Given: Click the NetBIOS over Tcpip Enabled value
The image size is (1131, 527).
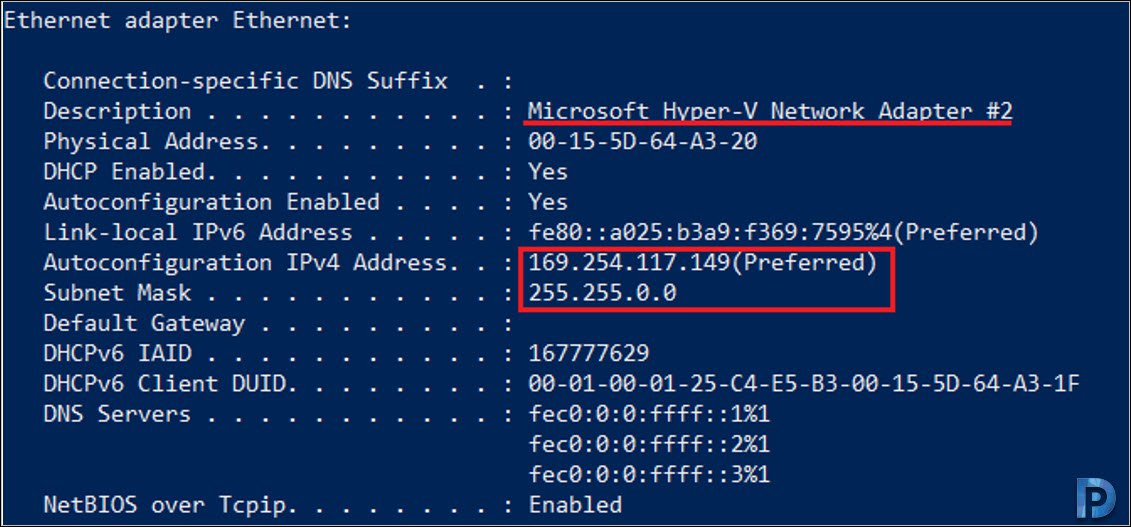Looking at the screenshot, I should tap(576, 505).
